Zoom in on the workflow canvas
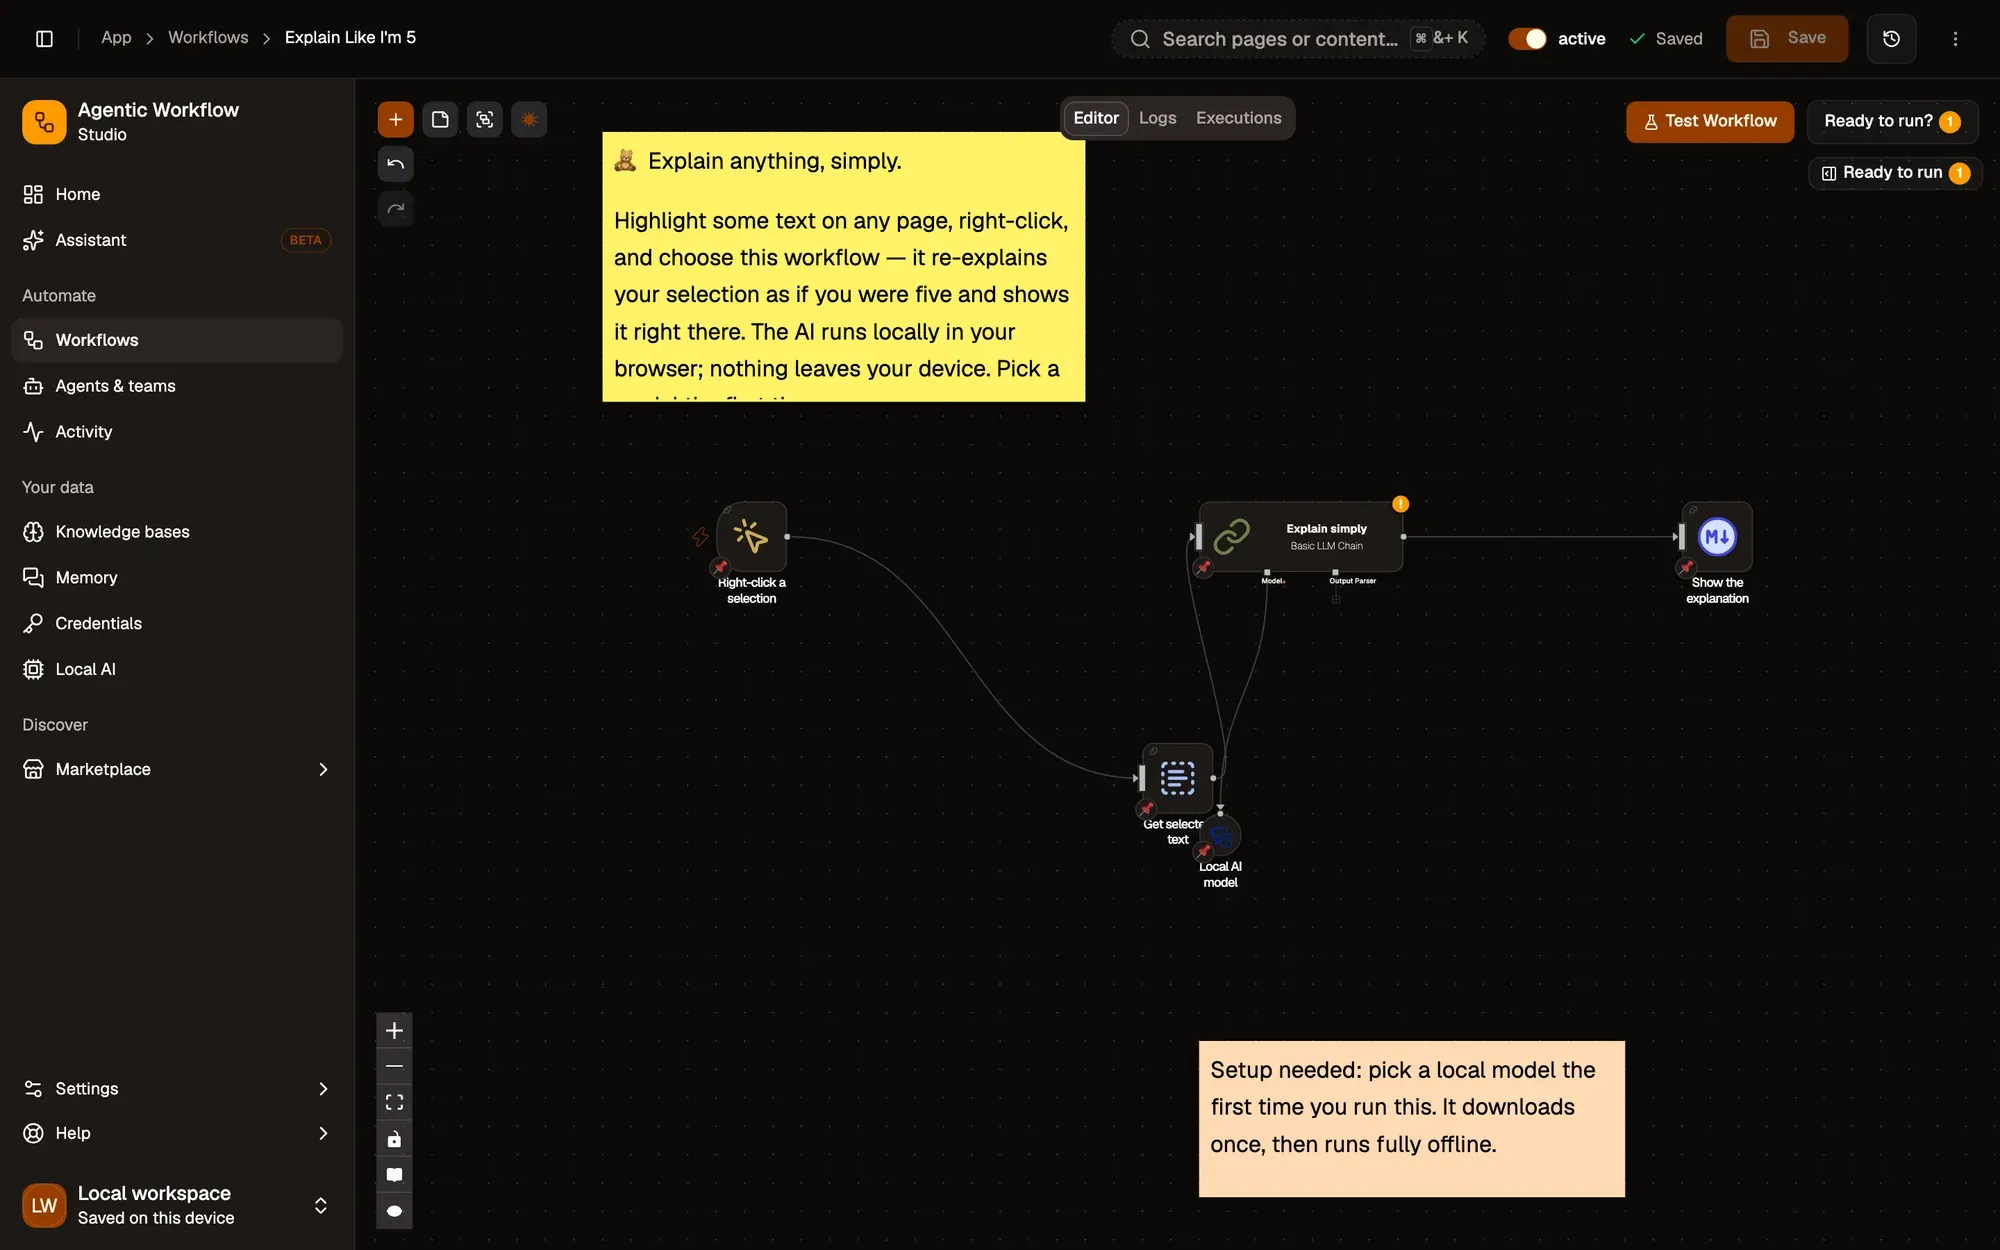This screenshot has height=1250, width=2000. click(394, 1031)
